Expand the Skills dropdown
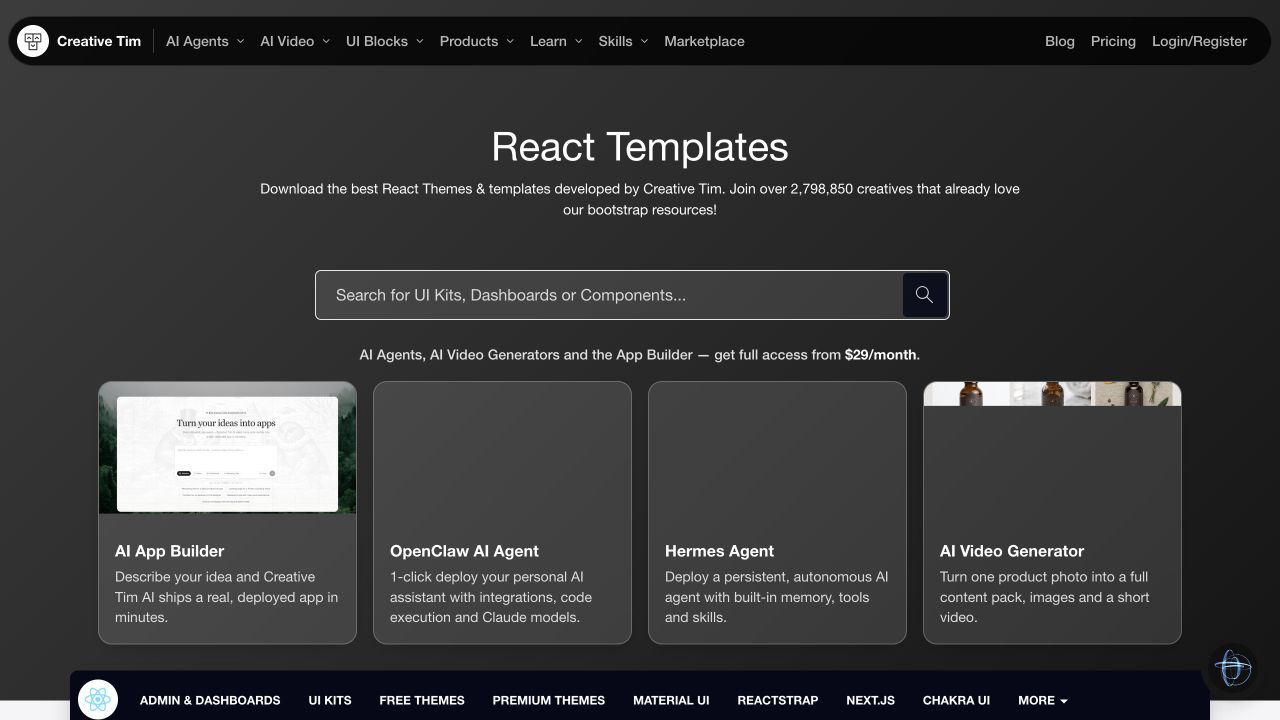Image resolution: width=1280 pixels, height=720 pixels. tap(624, 41)
